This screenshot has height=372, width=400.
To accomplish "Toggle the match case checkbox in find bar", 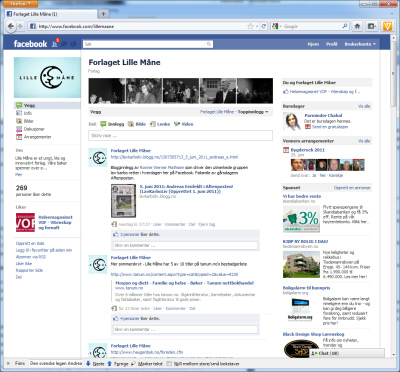I will pyautogui.click(x=169, y=364).
